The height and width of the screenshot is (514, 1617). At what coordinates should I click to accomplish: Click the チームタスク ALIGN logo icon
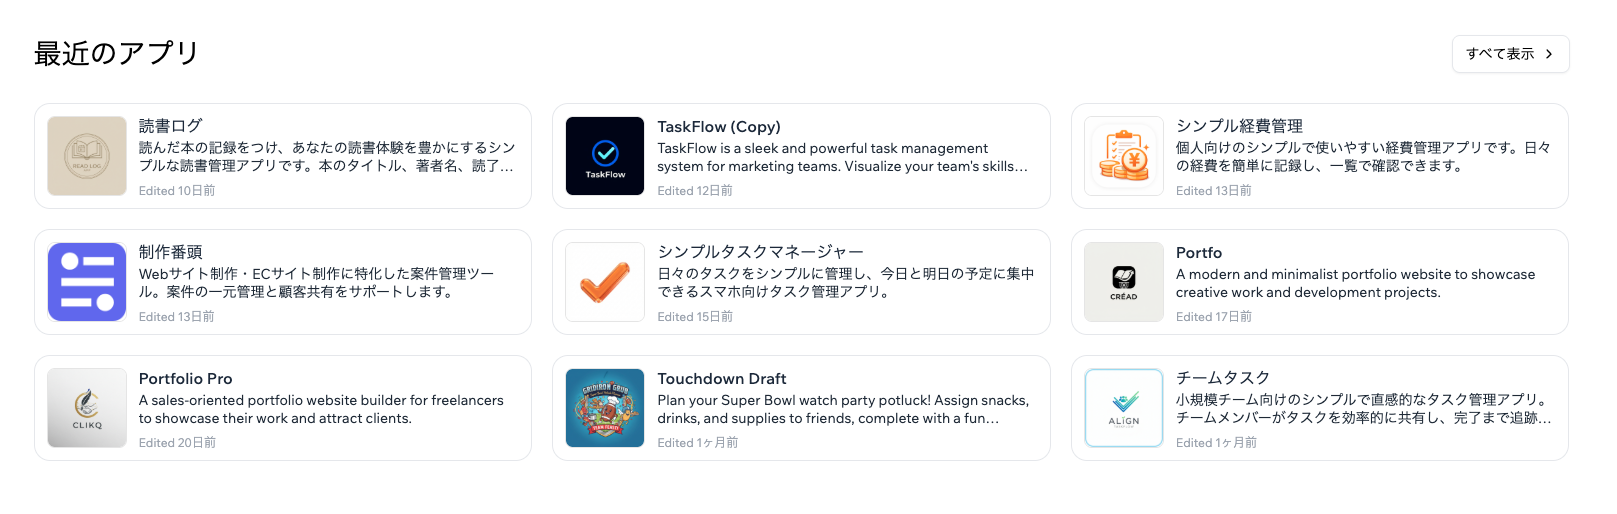tap(1124, 408)
